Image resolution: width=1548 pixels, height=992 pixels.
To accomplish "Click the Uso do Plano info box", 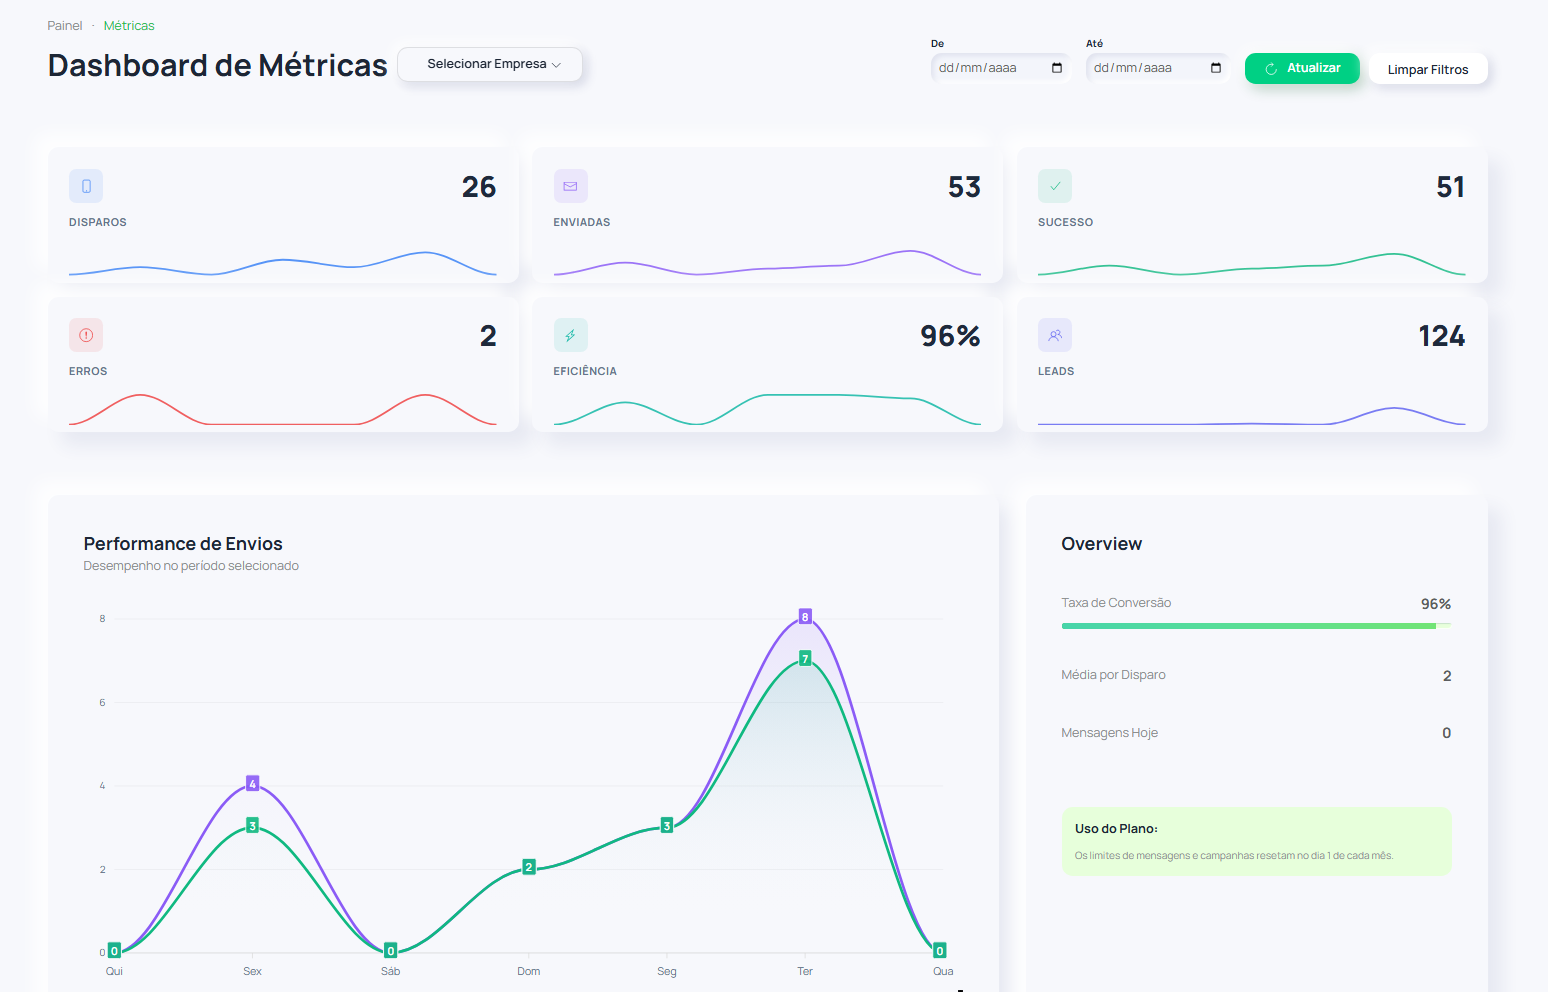I will tap(1255, 841).
